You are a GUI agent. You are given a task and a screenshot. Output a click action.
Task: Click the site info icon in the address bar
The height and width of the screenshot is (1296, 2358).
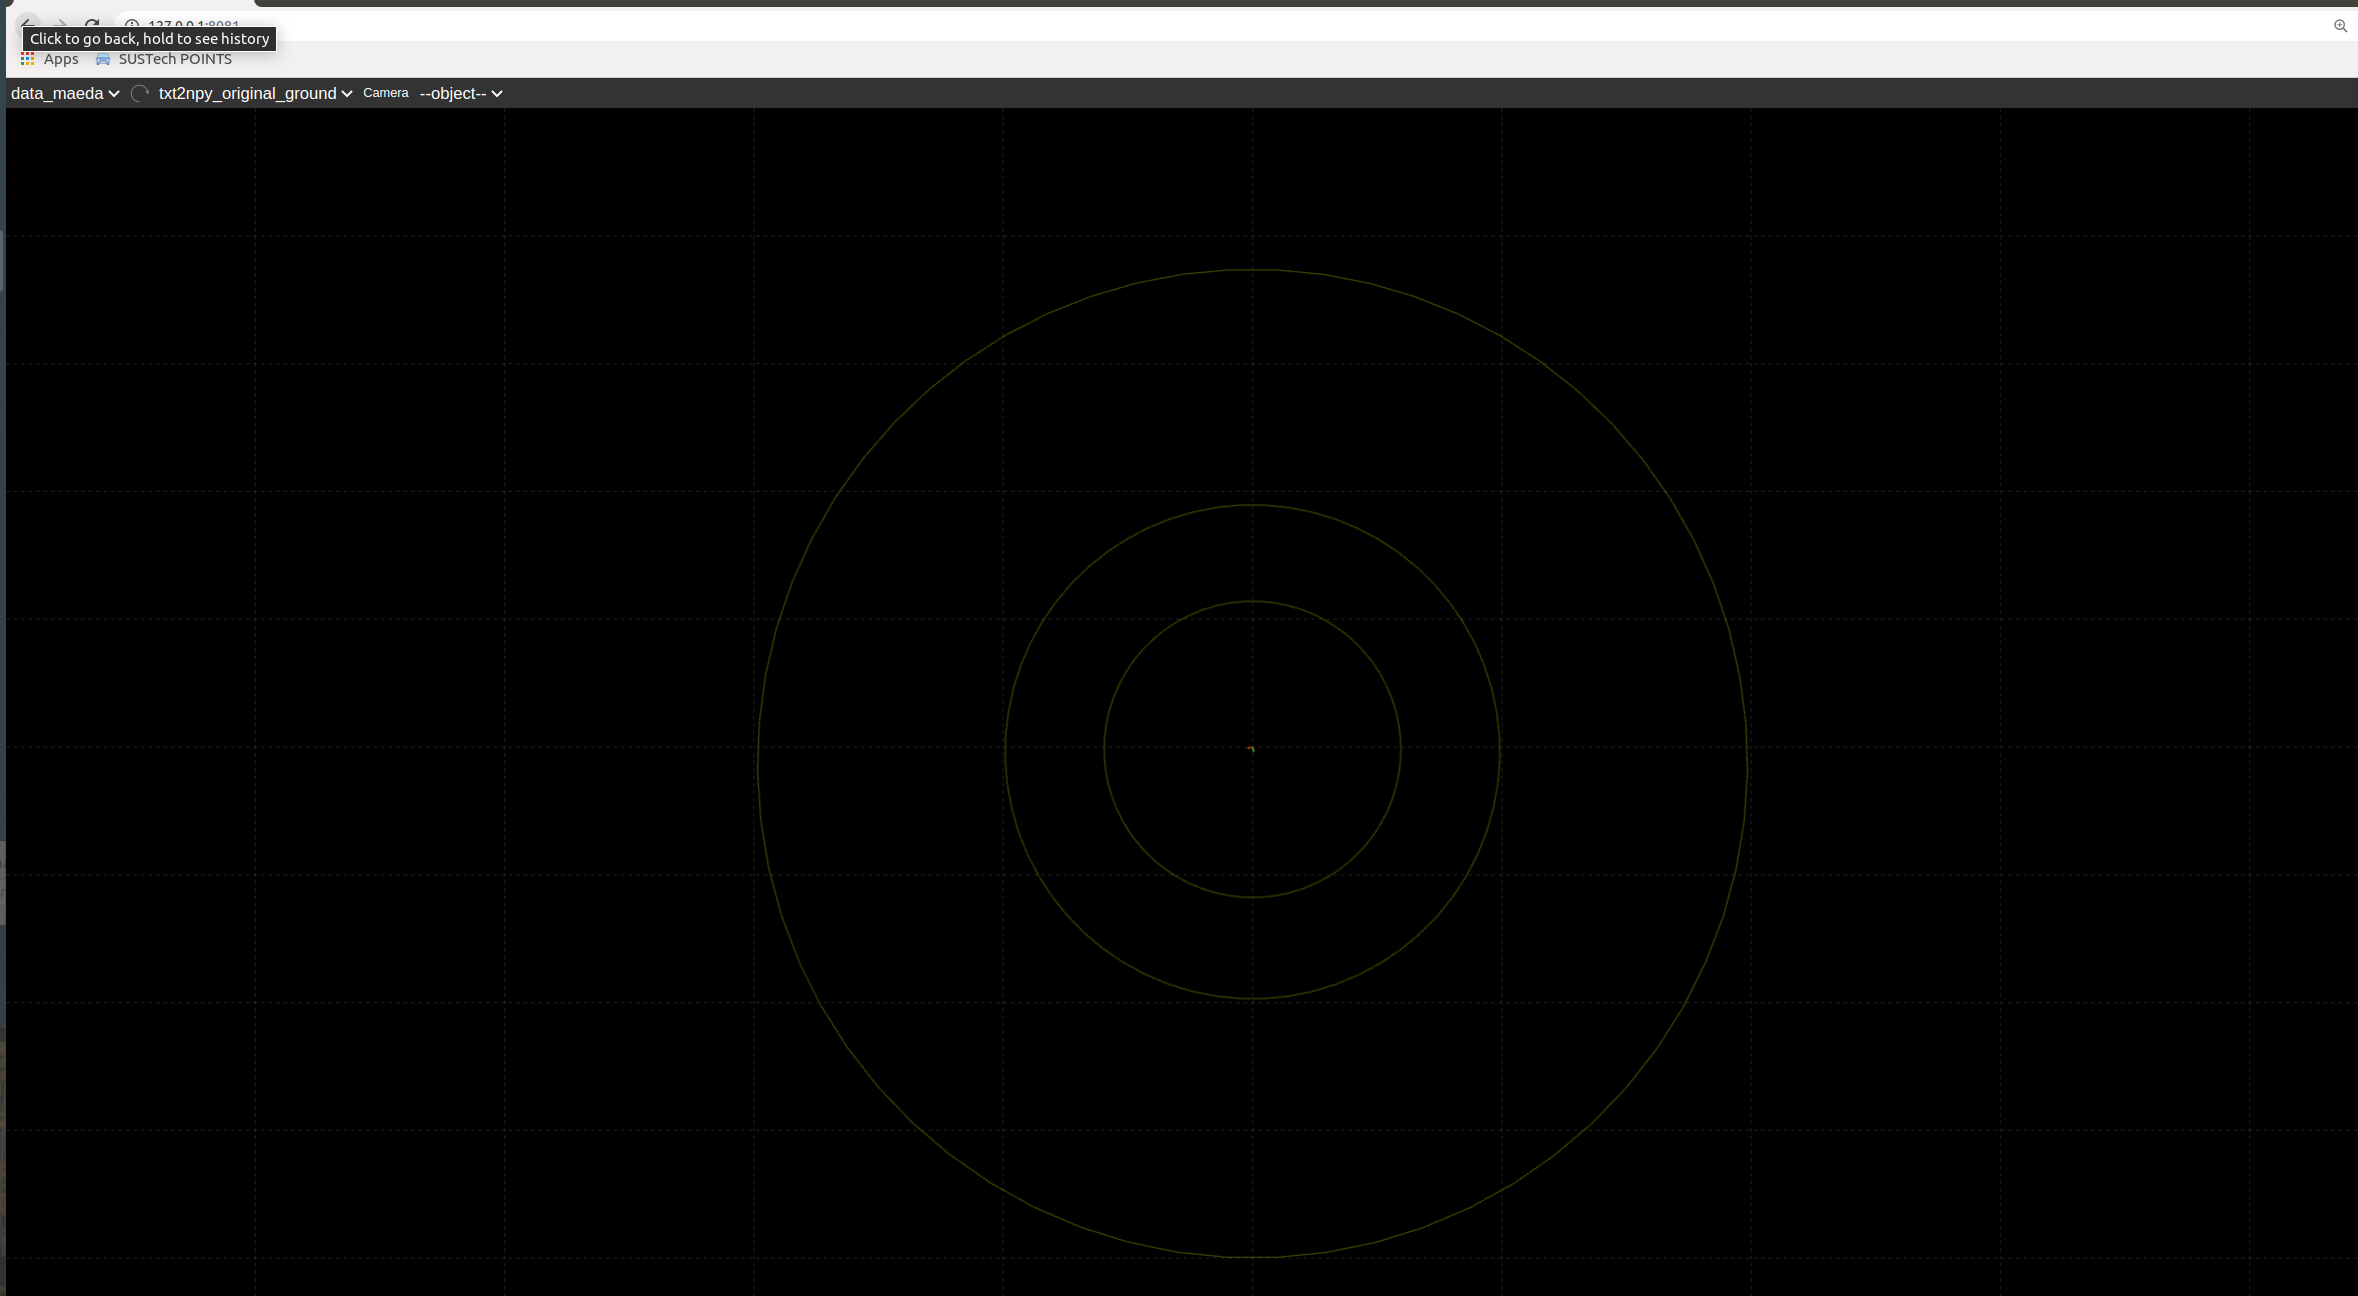[131, 24]
